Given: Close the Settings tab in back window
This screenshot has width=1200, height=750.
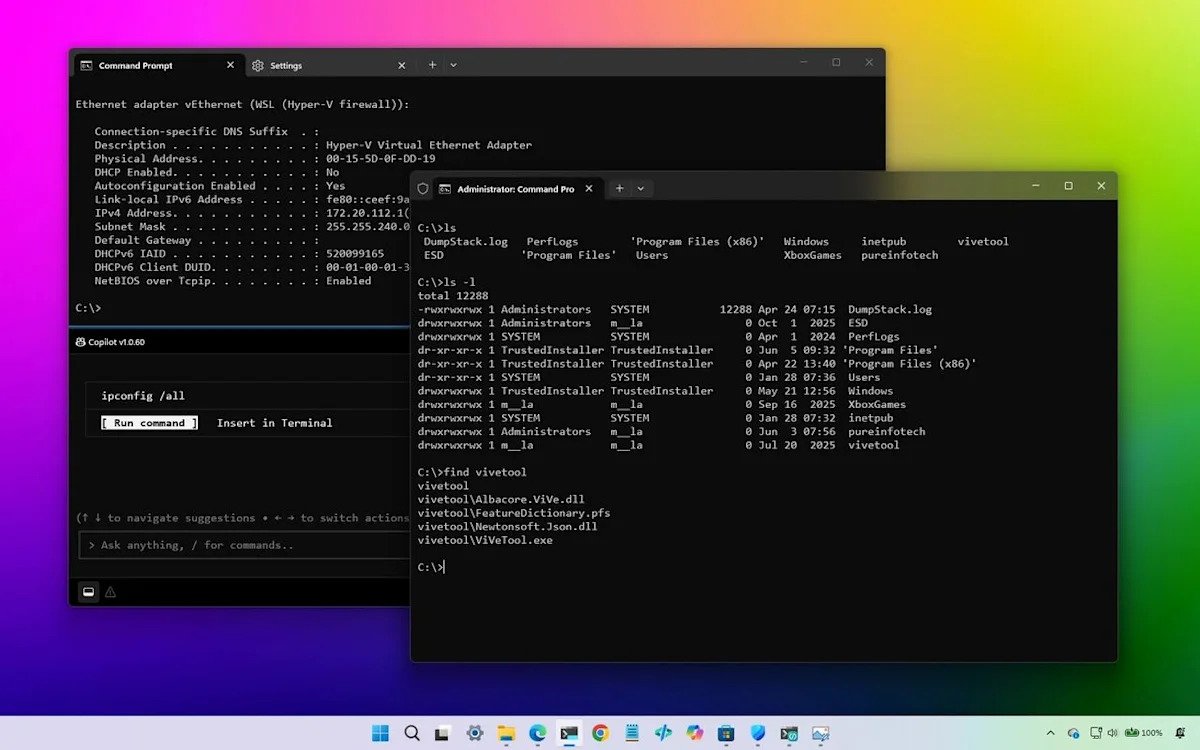Looking at the screenshot, I should [401, 65].
